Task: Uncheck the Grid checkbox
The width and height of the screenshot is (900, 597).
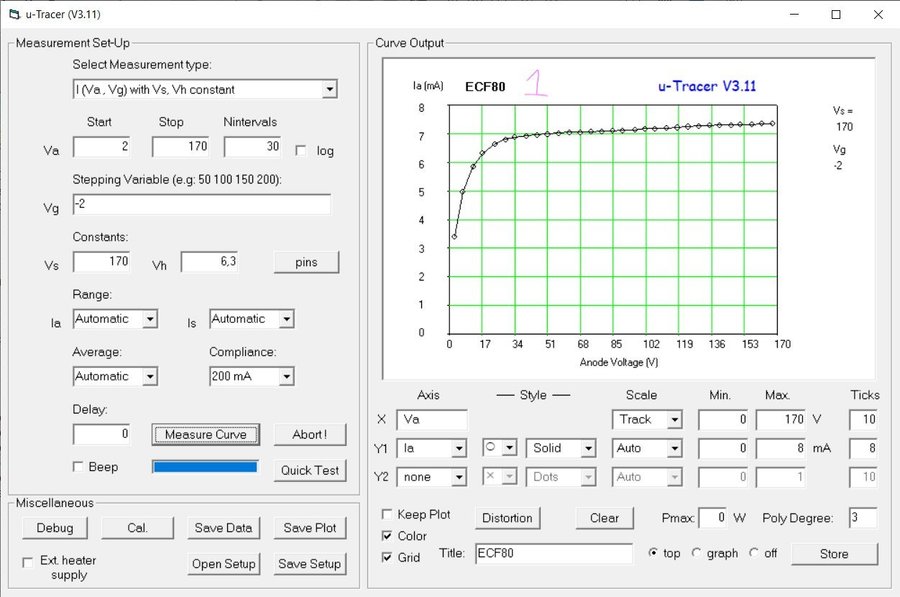Action: (x=387, y=557)
